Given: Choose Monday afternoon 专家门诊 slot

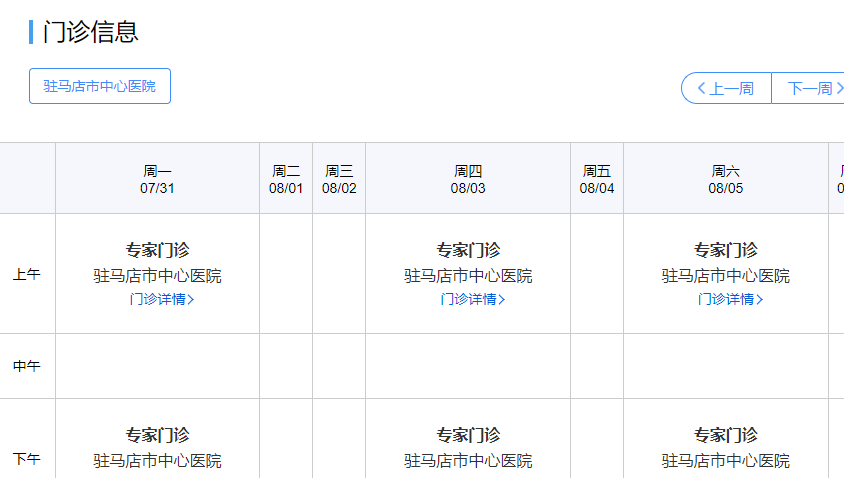Looking at the screenshot, I should (157, 435).
